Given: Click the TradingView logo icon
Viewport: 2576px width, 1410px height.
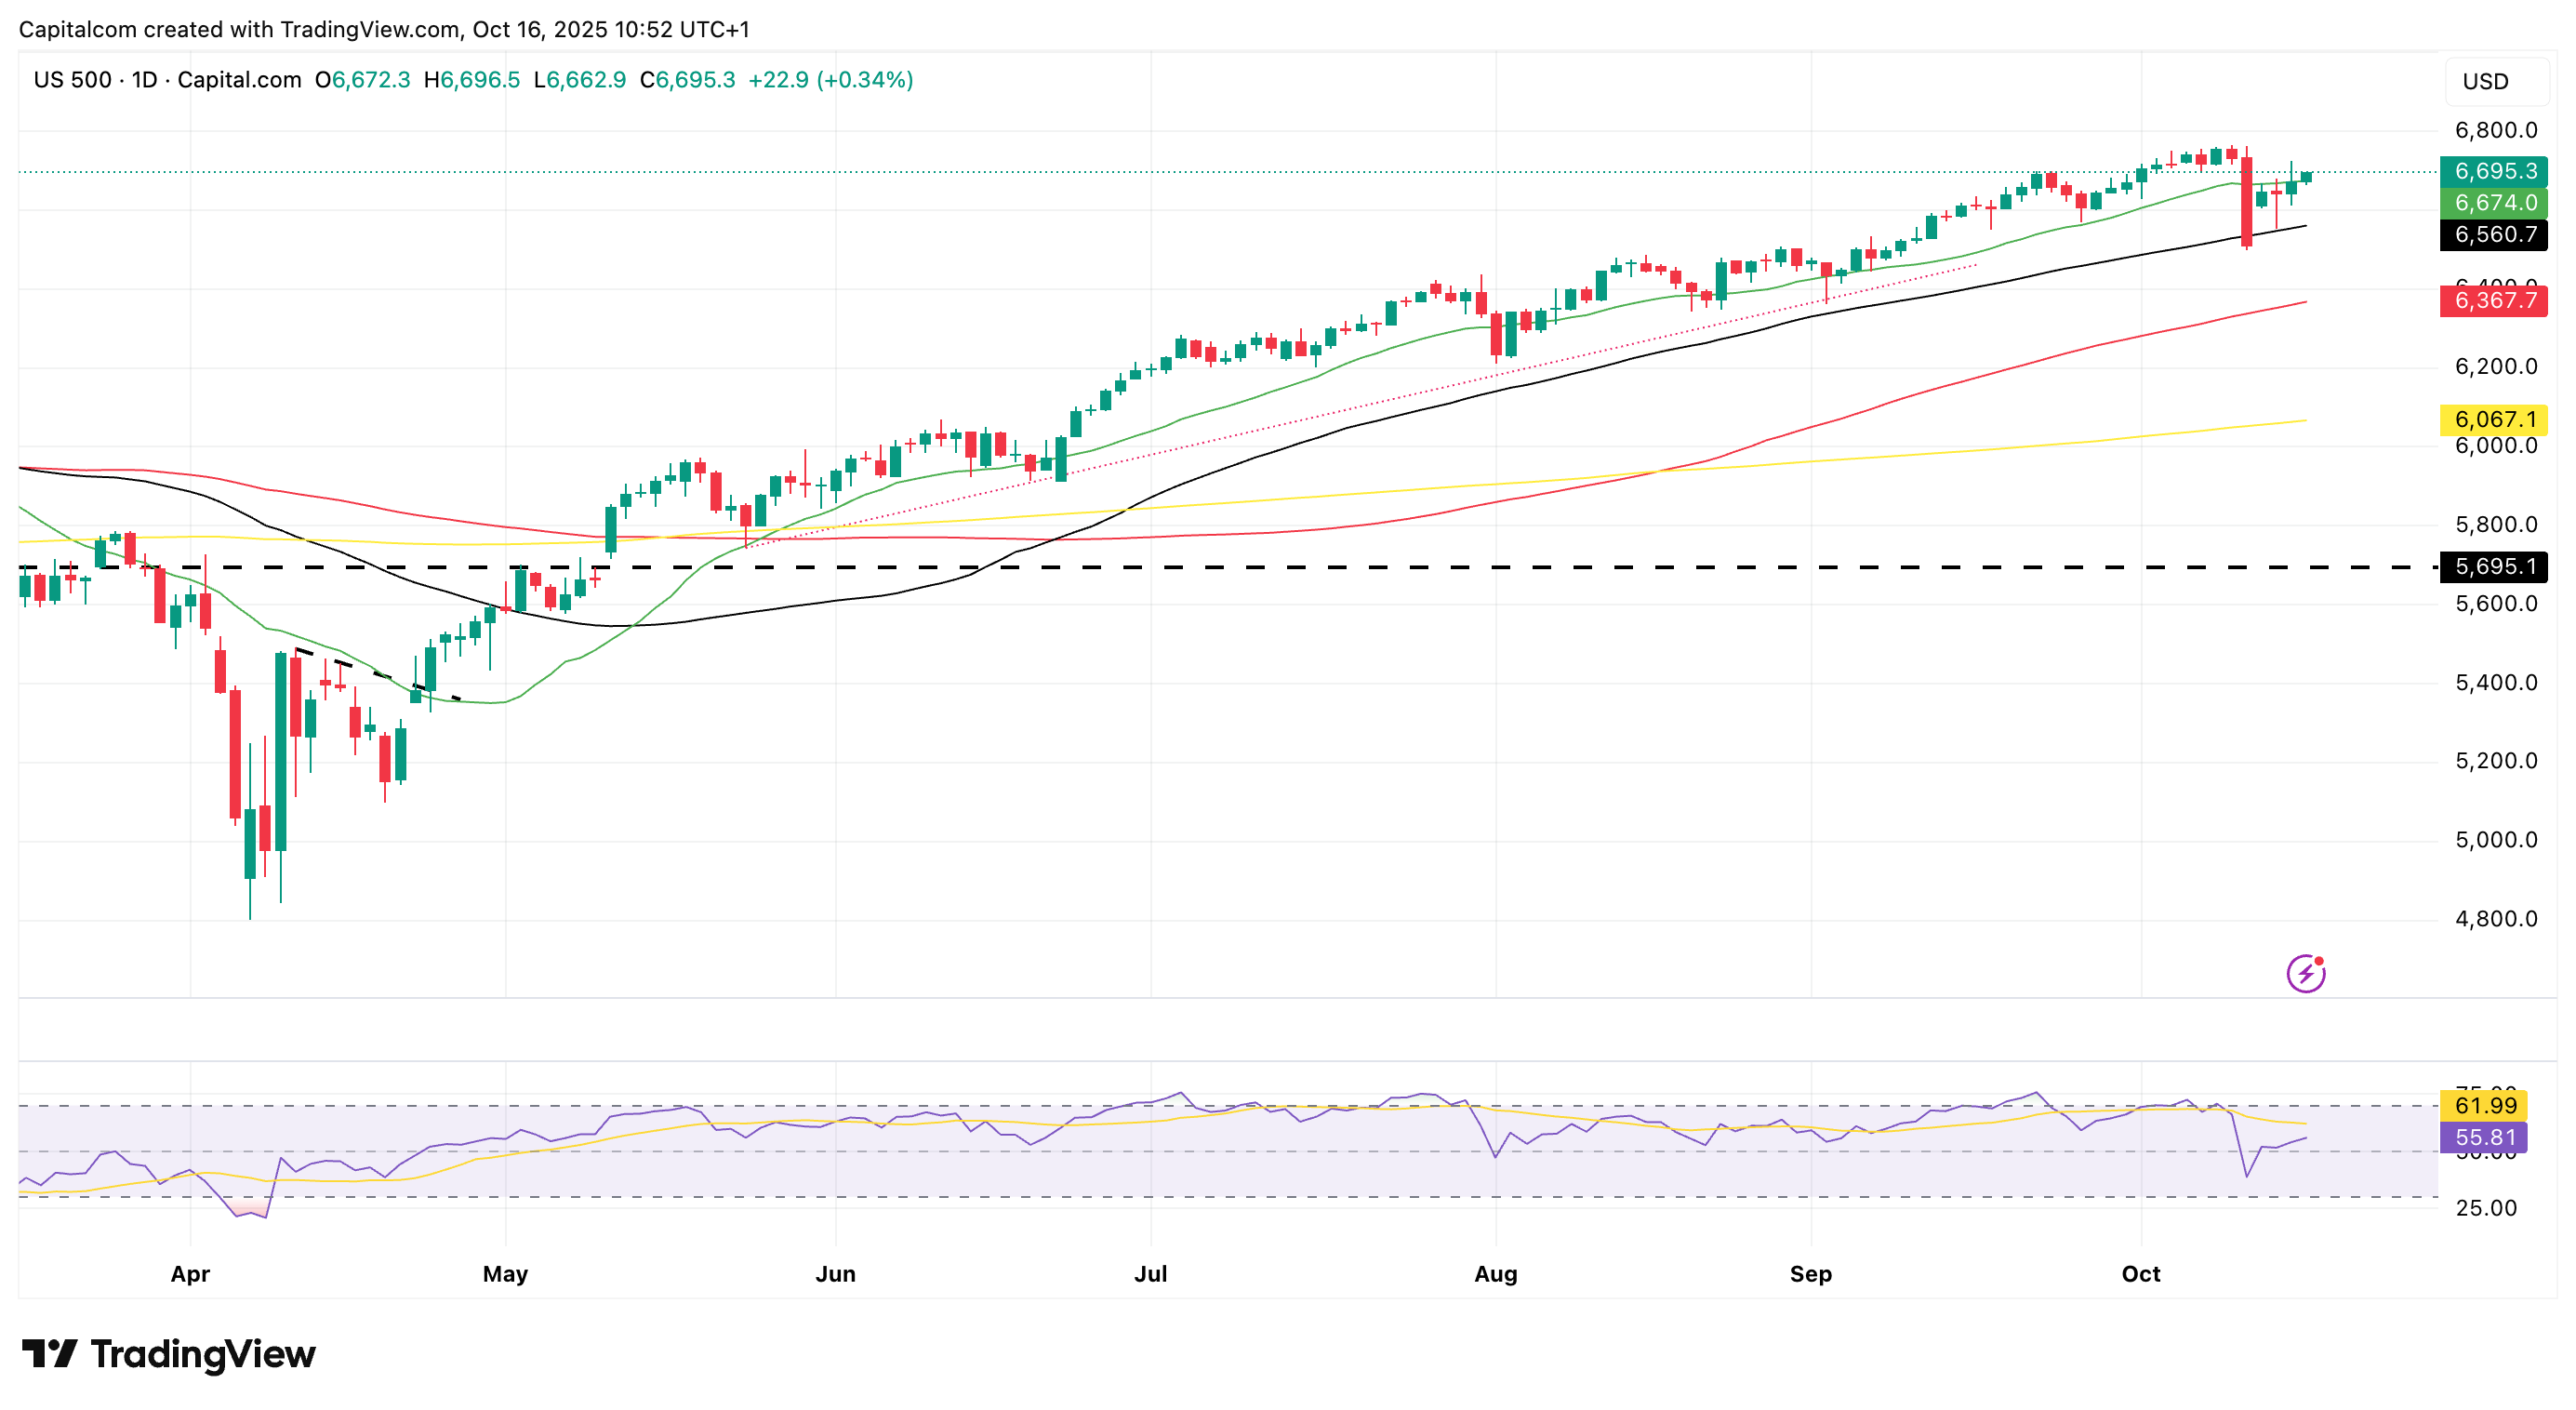Looking at the screenshot, I should pyautogui.click(x=49, y=1354).
